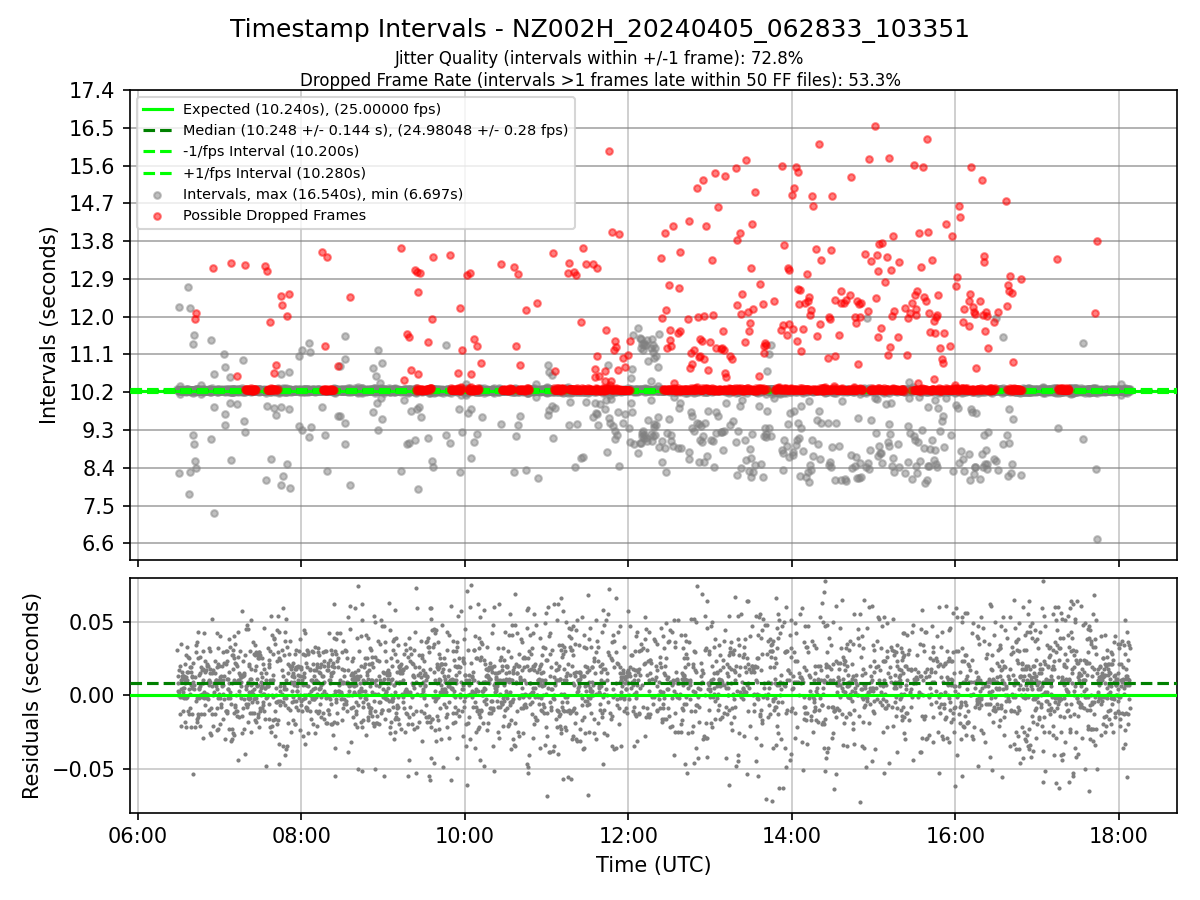1200x900 pixels.
Task: Click the '−0.05' residuals tick label
Action: pos(84,769)
